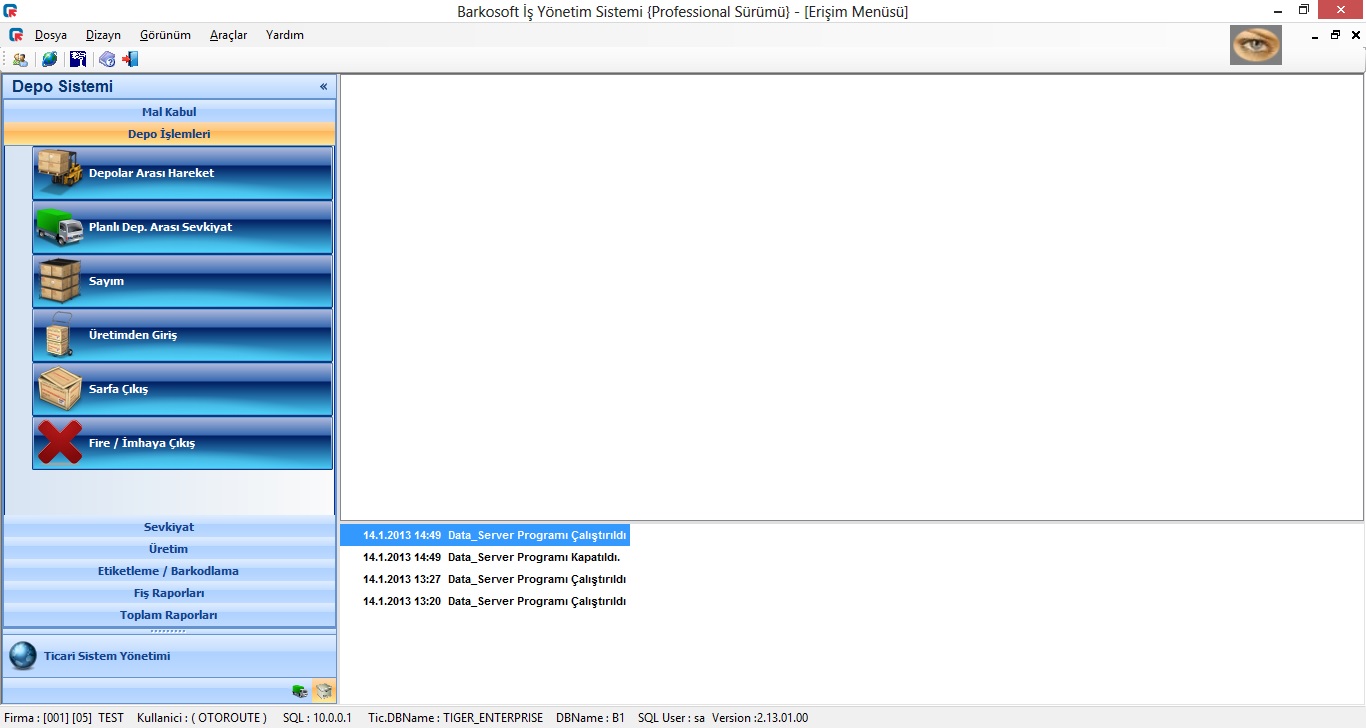
Task: Open Planlı Dep. Arası Sevkiyat
Action: point(182,227)
